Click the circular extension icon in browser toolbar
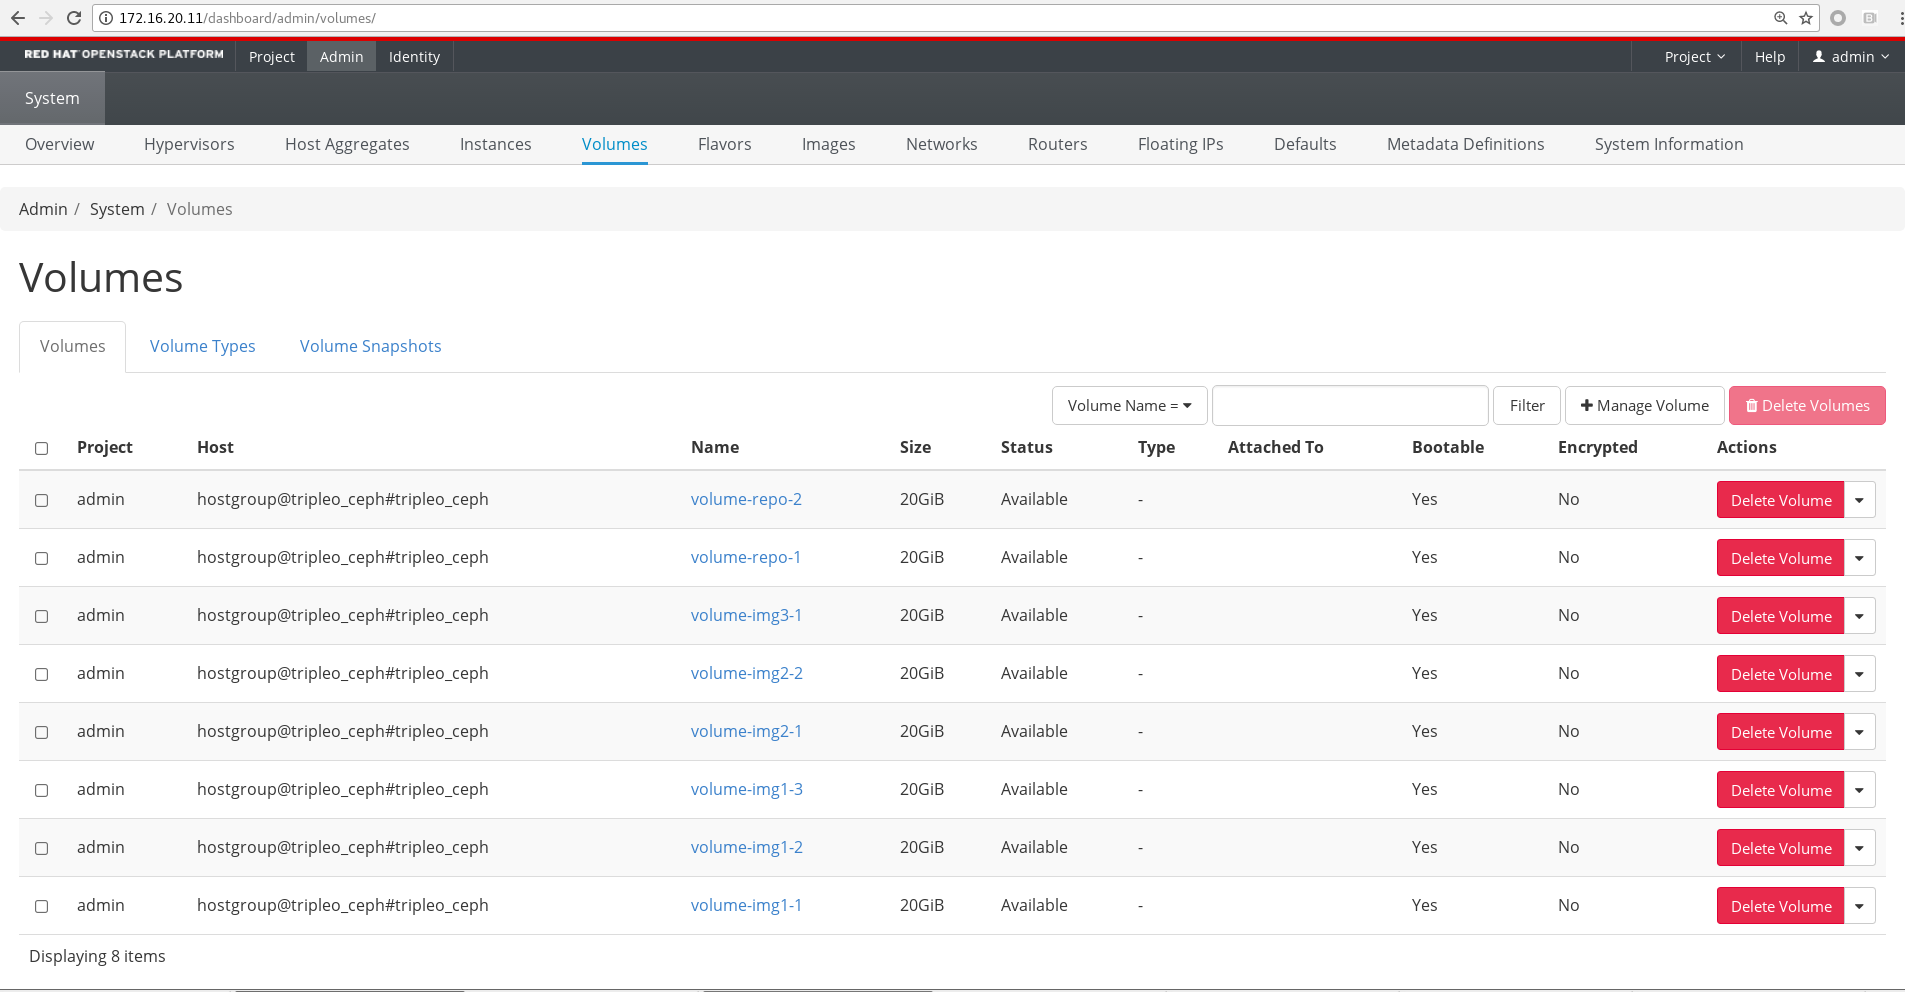The width and height of the screenshot is (1905, 992). point(1838,18)
